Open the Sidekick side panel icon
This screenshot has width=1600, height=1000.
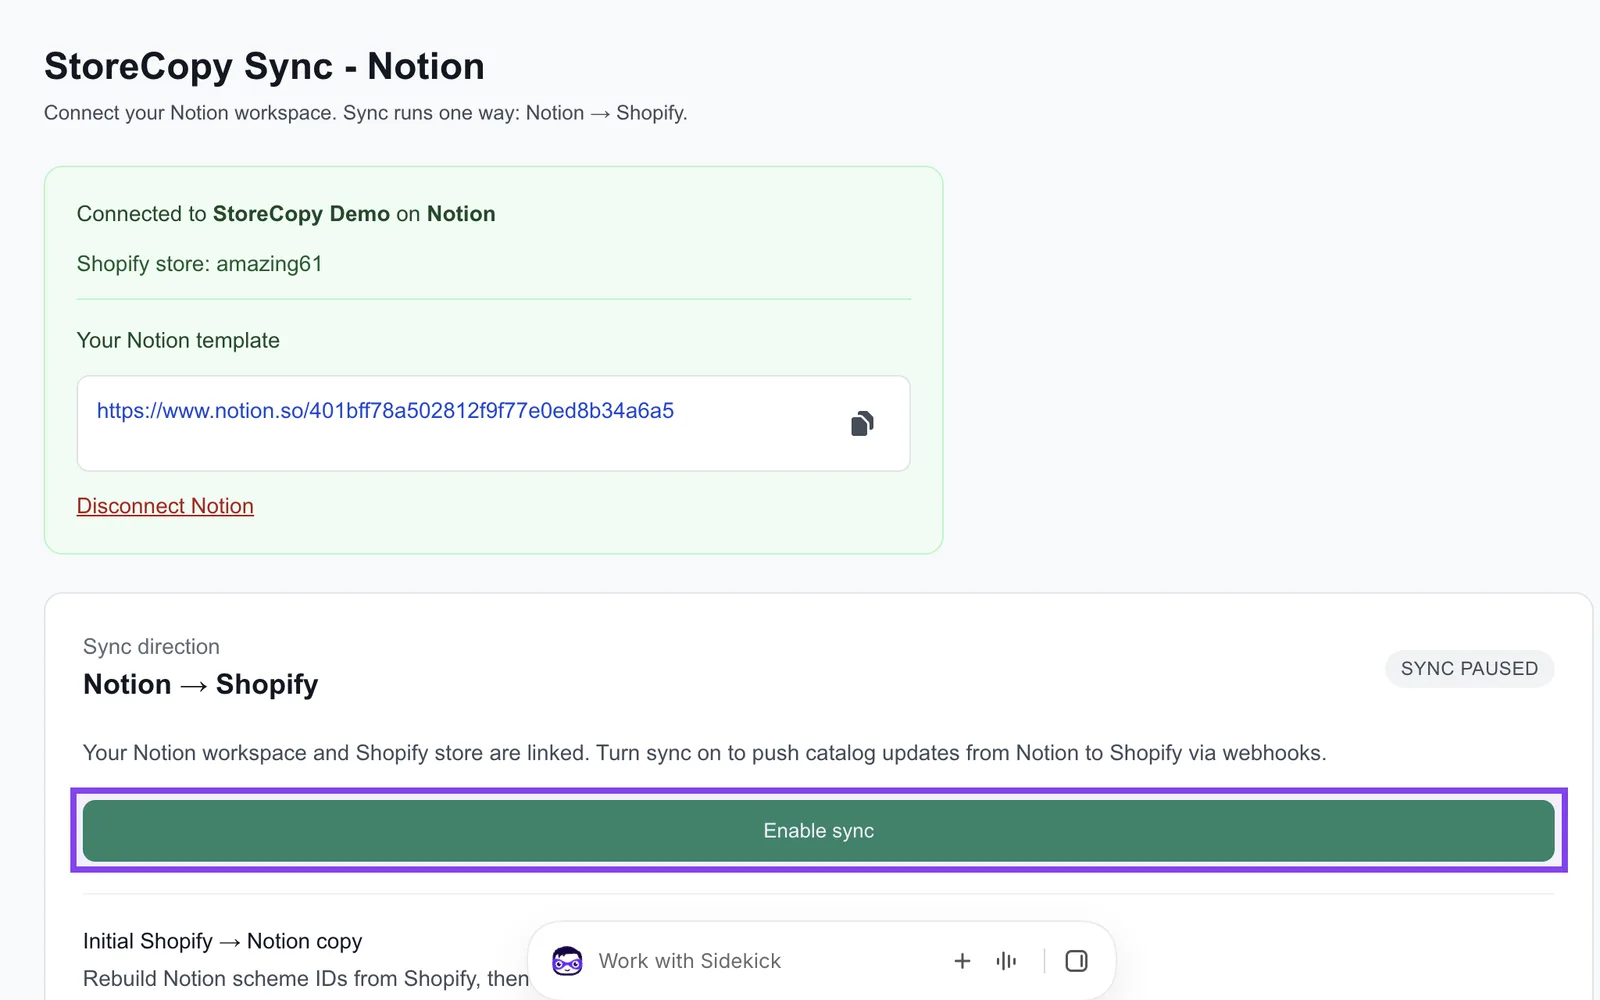(1076, 961)
